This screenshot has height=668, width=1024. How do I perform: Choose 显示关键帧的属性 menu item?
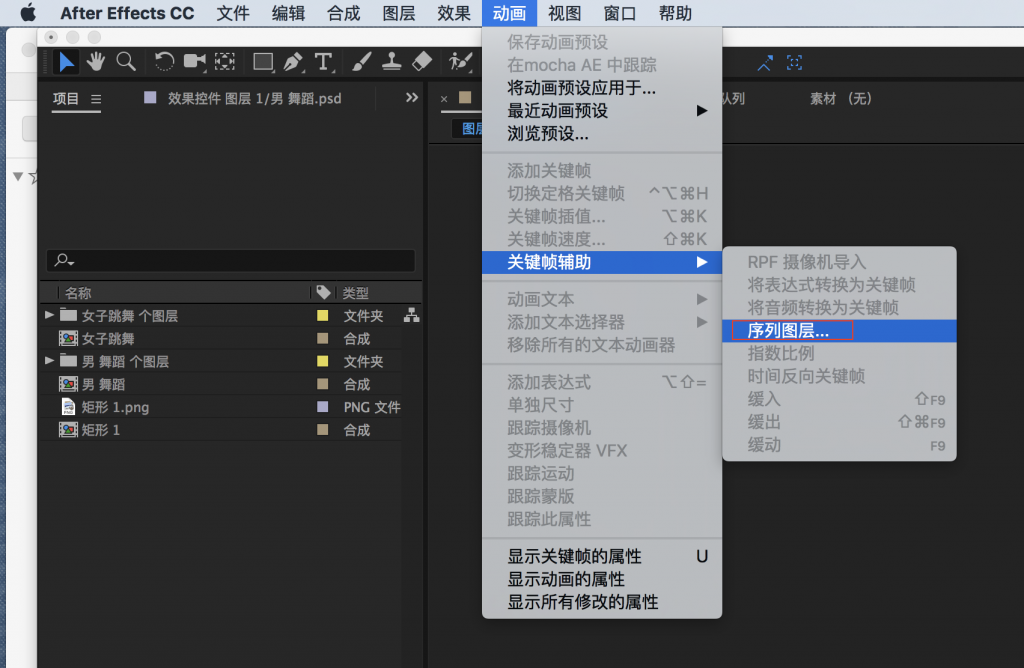pos(601,556)
